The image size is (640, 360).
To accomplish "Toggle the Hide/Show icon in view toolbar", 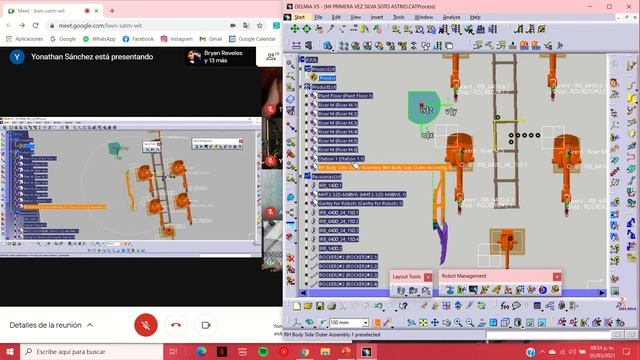I will pyautogui.click(x=530, y=322).
